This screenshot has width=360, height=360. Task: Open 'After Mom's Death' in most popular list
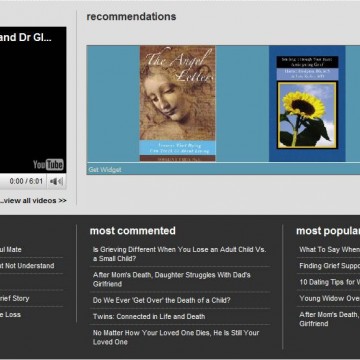pyautogui.click(x=329, y=319)
